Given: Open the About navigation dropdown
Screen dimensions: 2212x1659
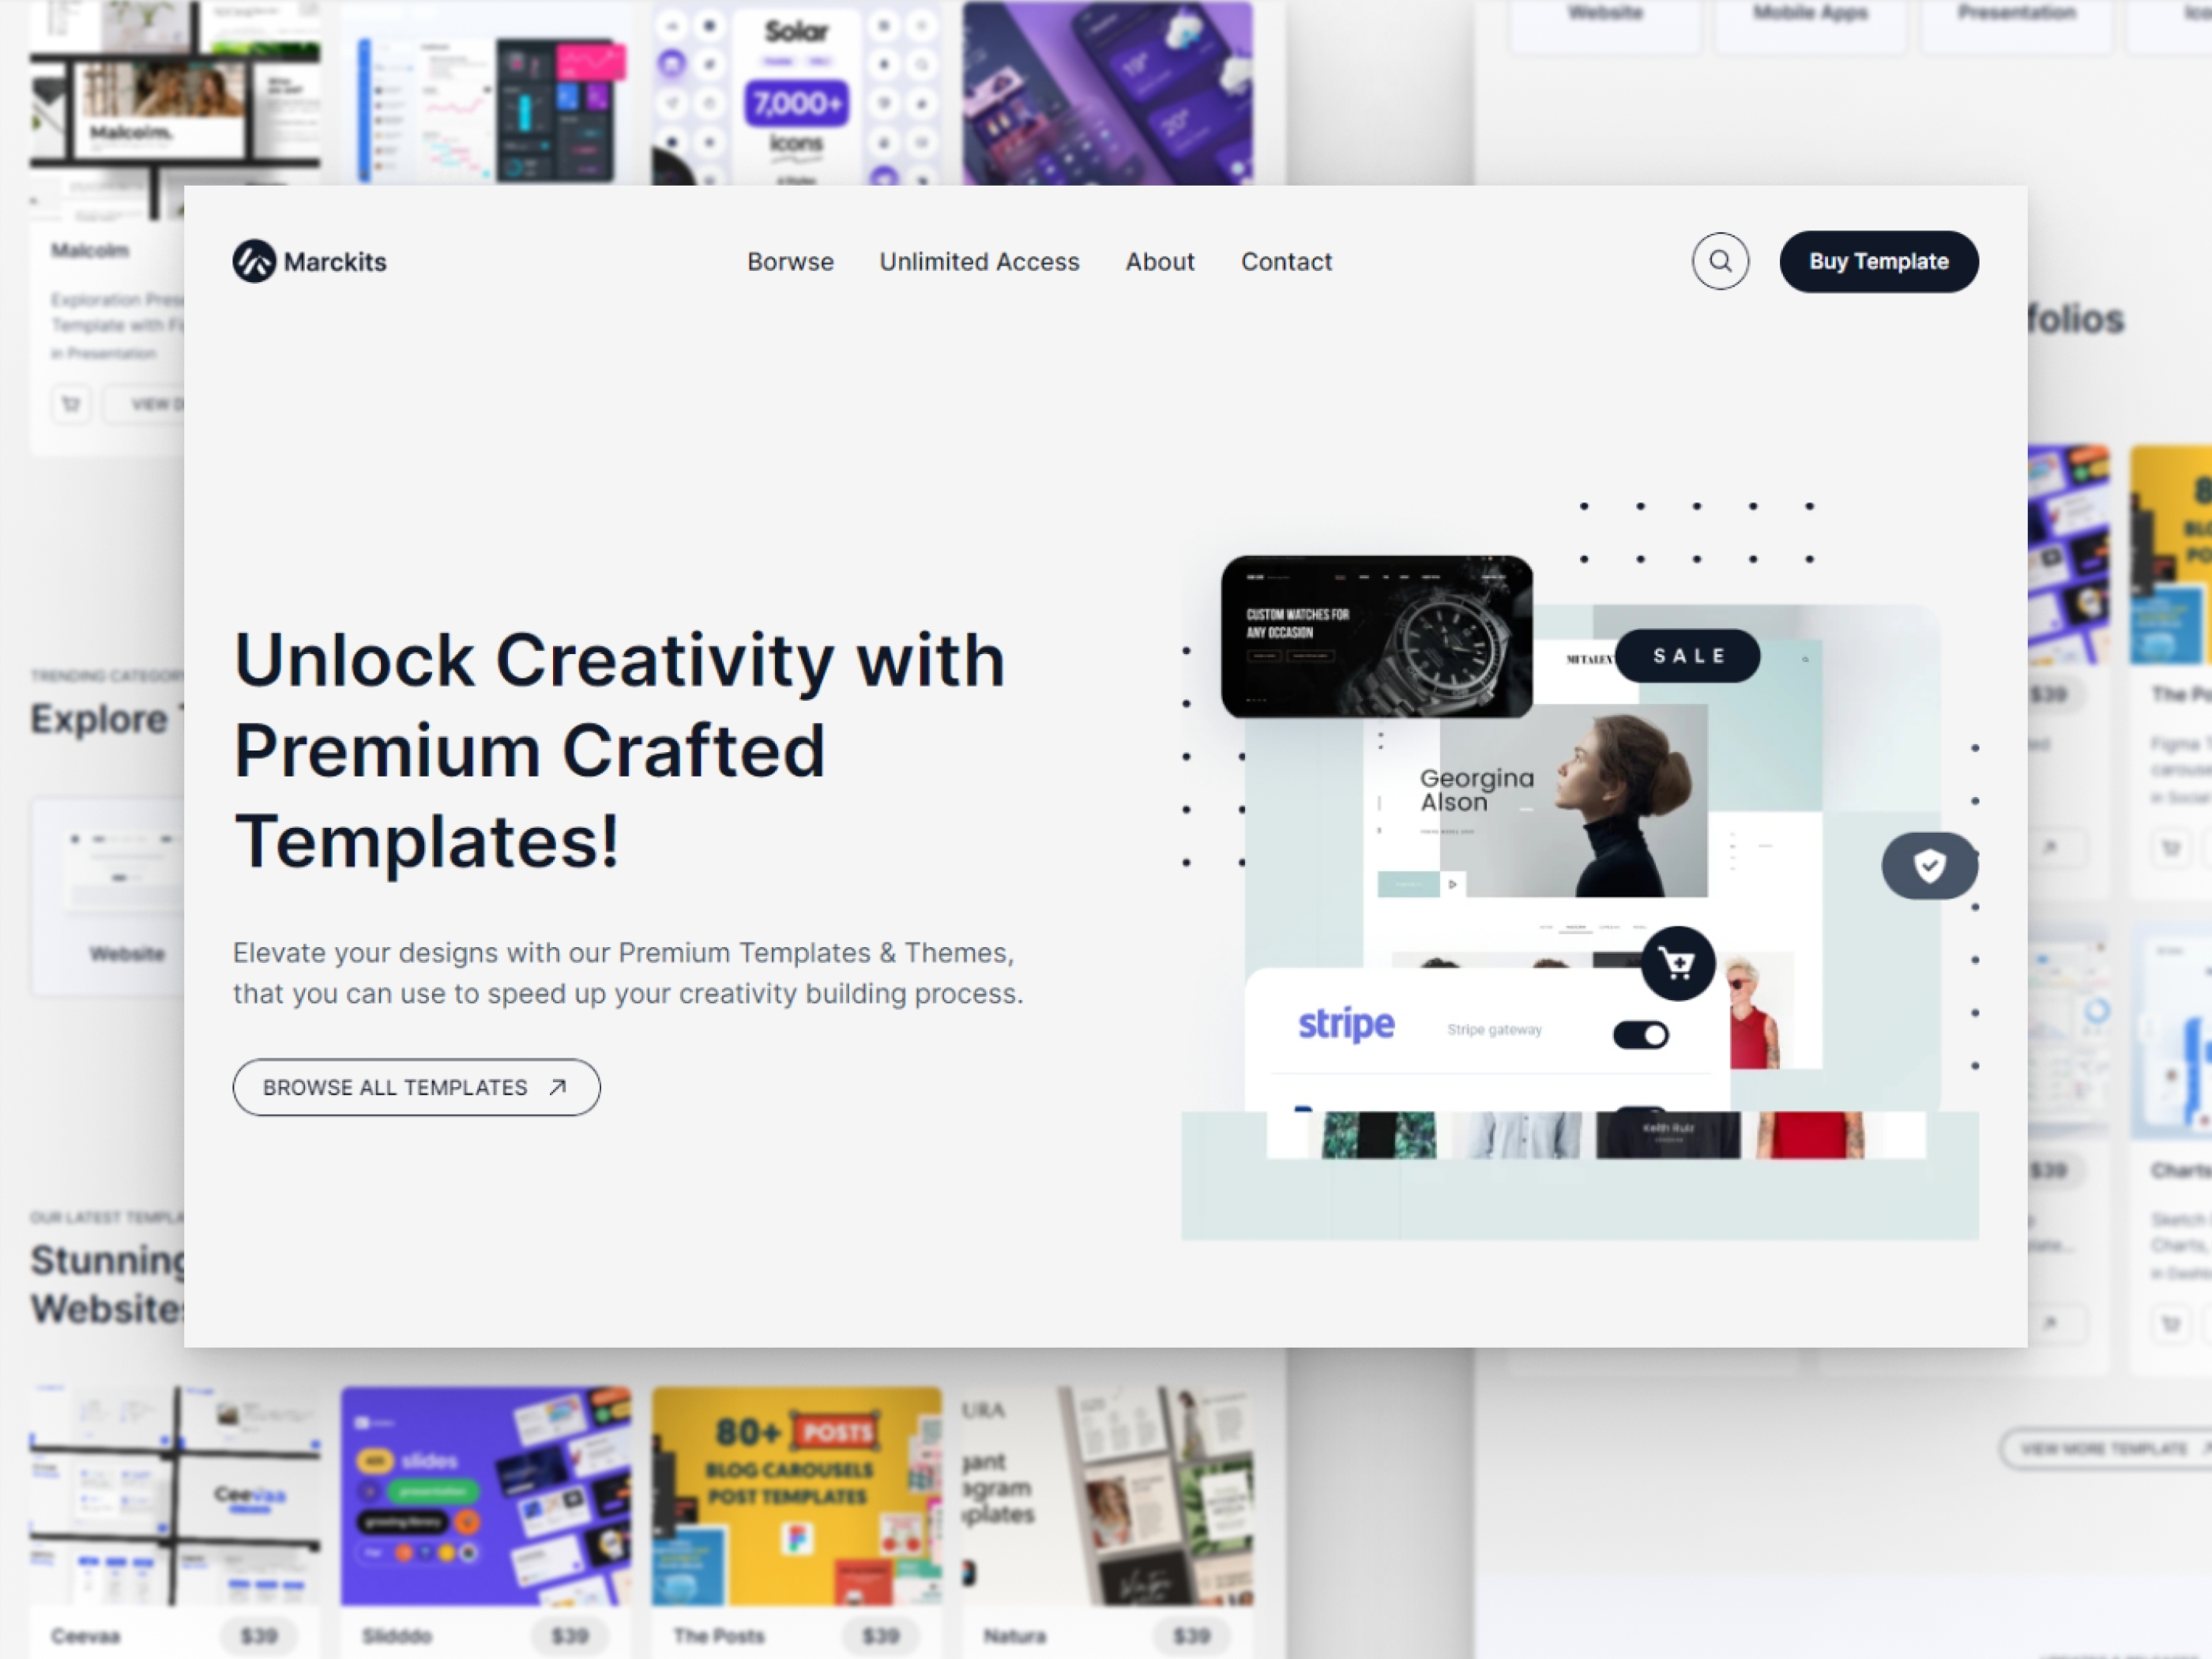Looking at the screenshot, I should point(1160,261).
